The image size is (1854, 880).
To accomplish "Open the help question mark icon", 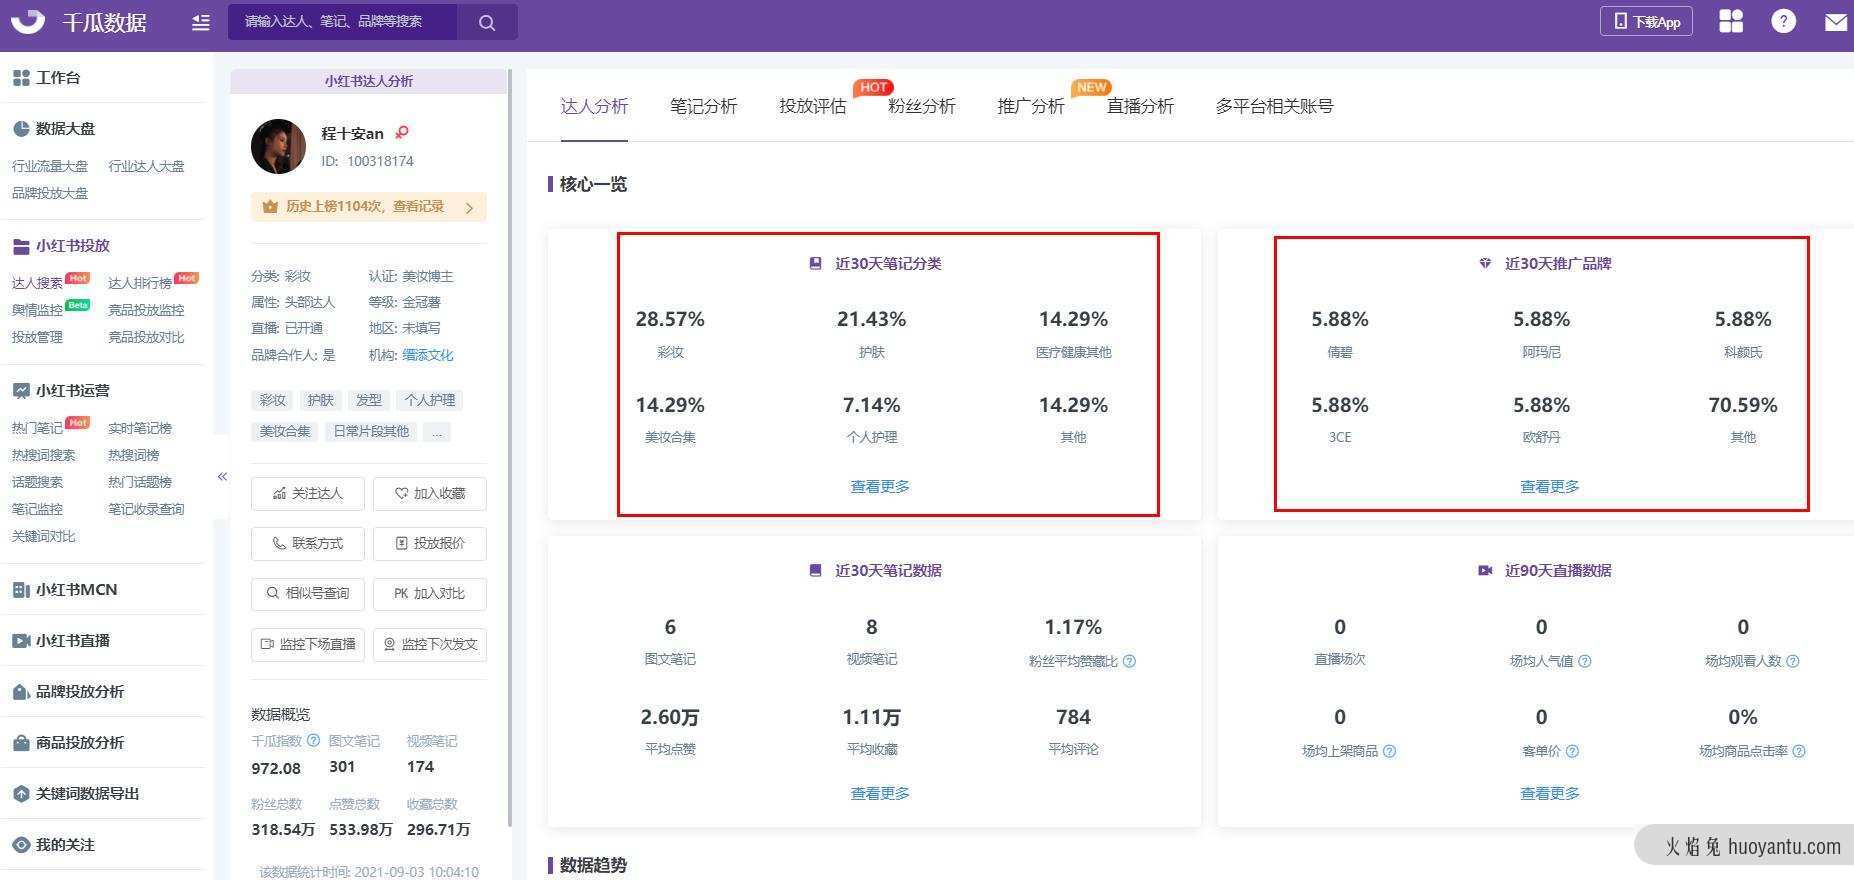I will pyautogui.click(x=1783, y=21).
